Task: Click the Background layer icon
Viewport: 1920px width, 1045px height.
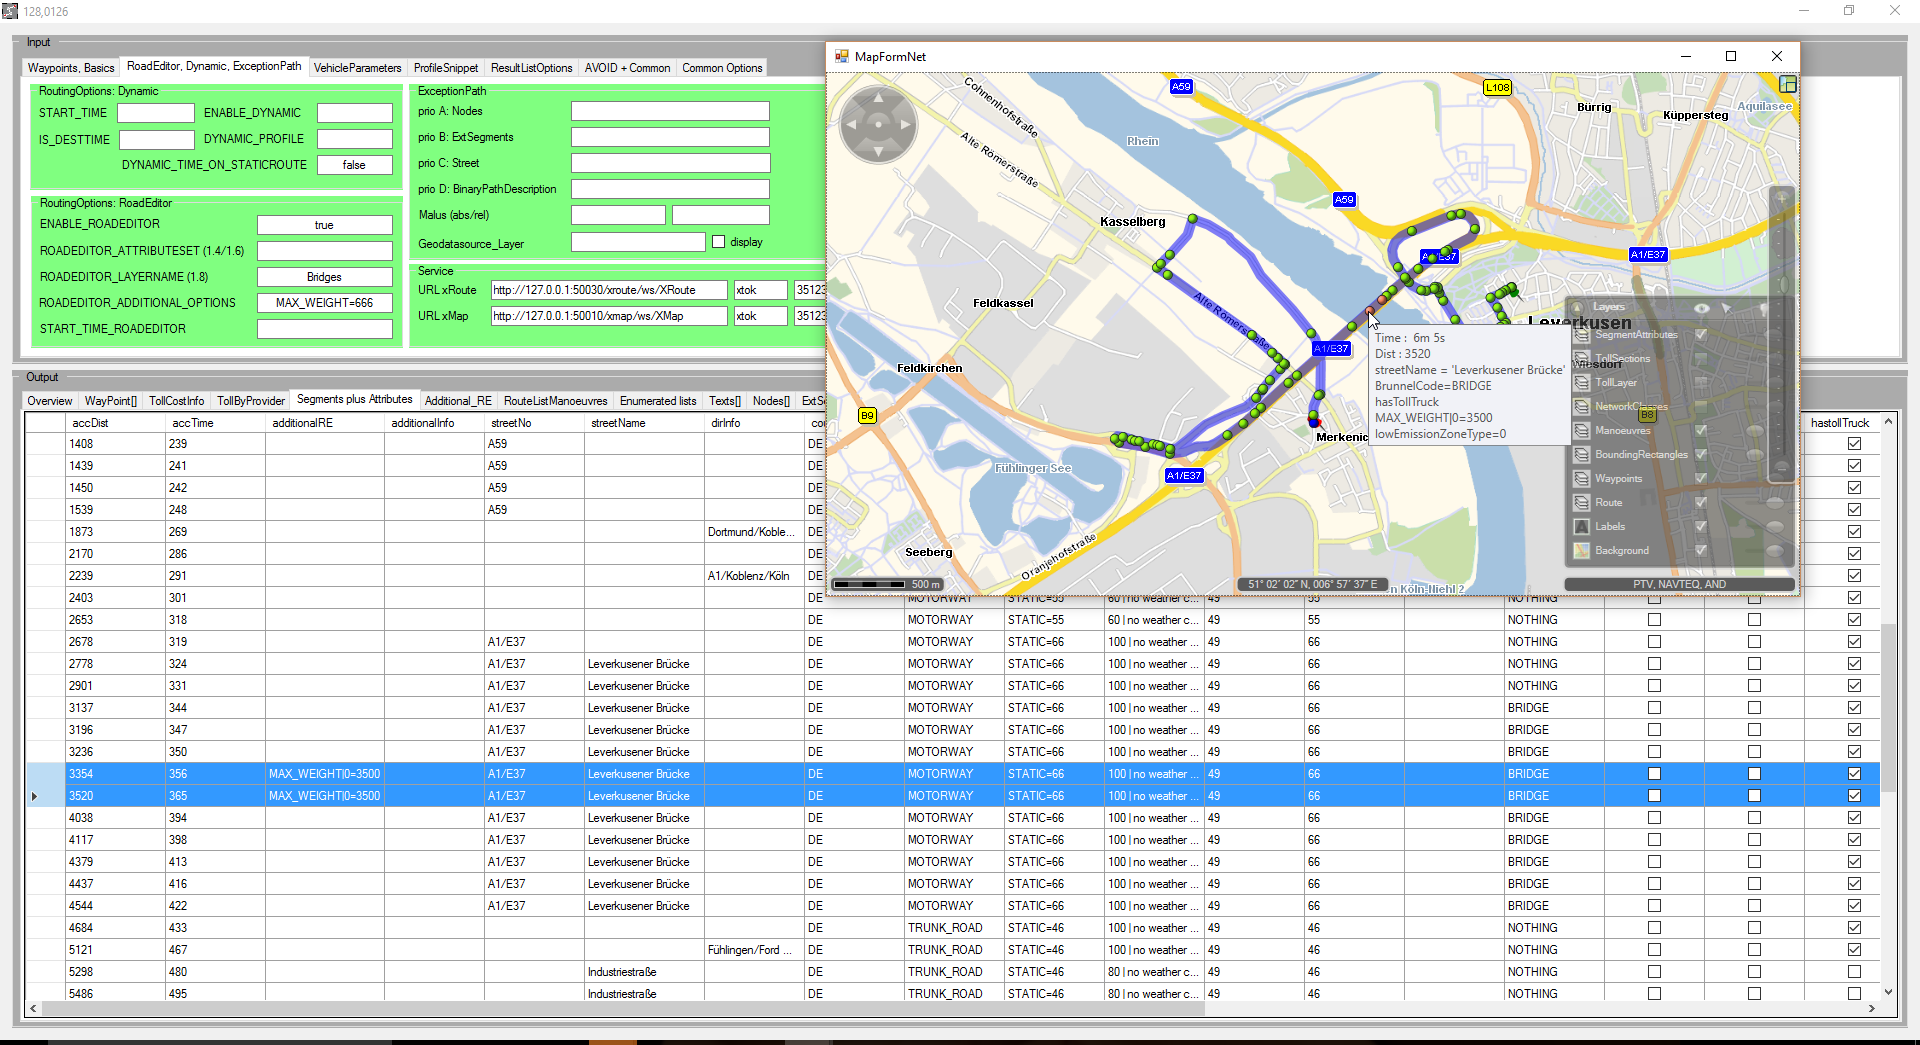Action: 1581,551
